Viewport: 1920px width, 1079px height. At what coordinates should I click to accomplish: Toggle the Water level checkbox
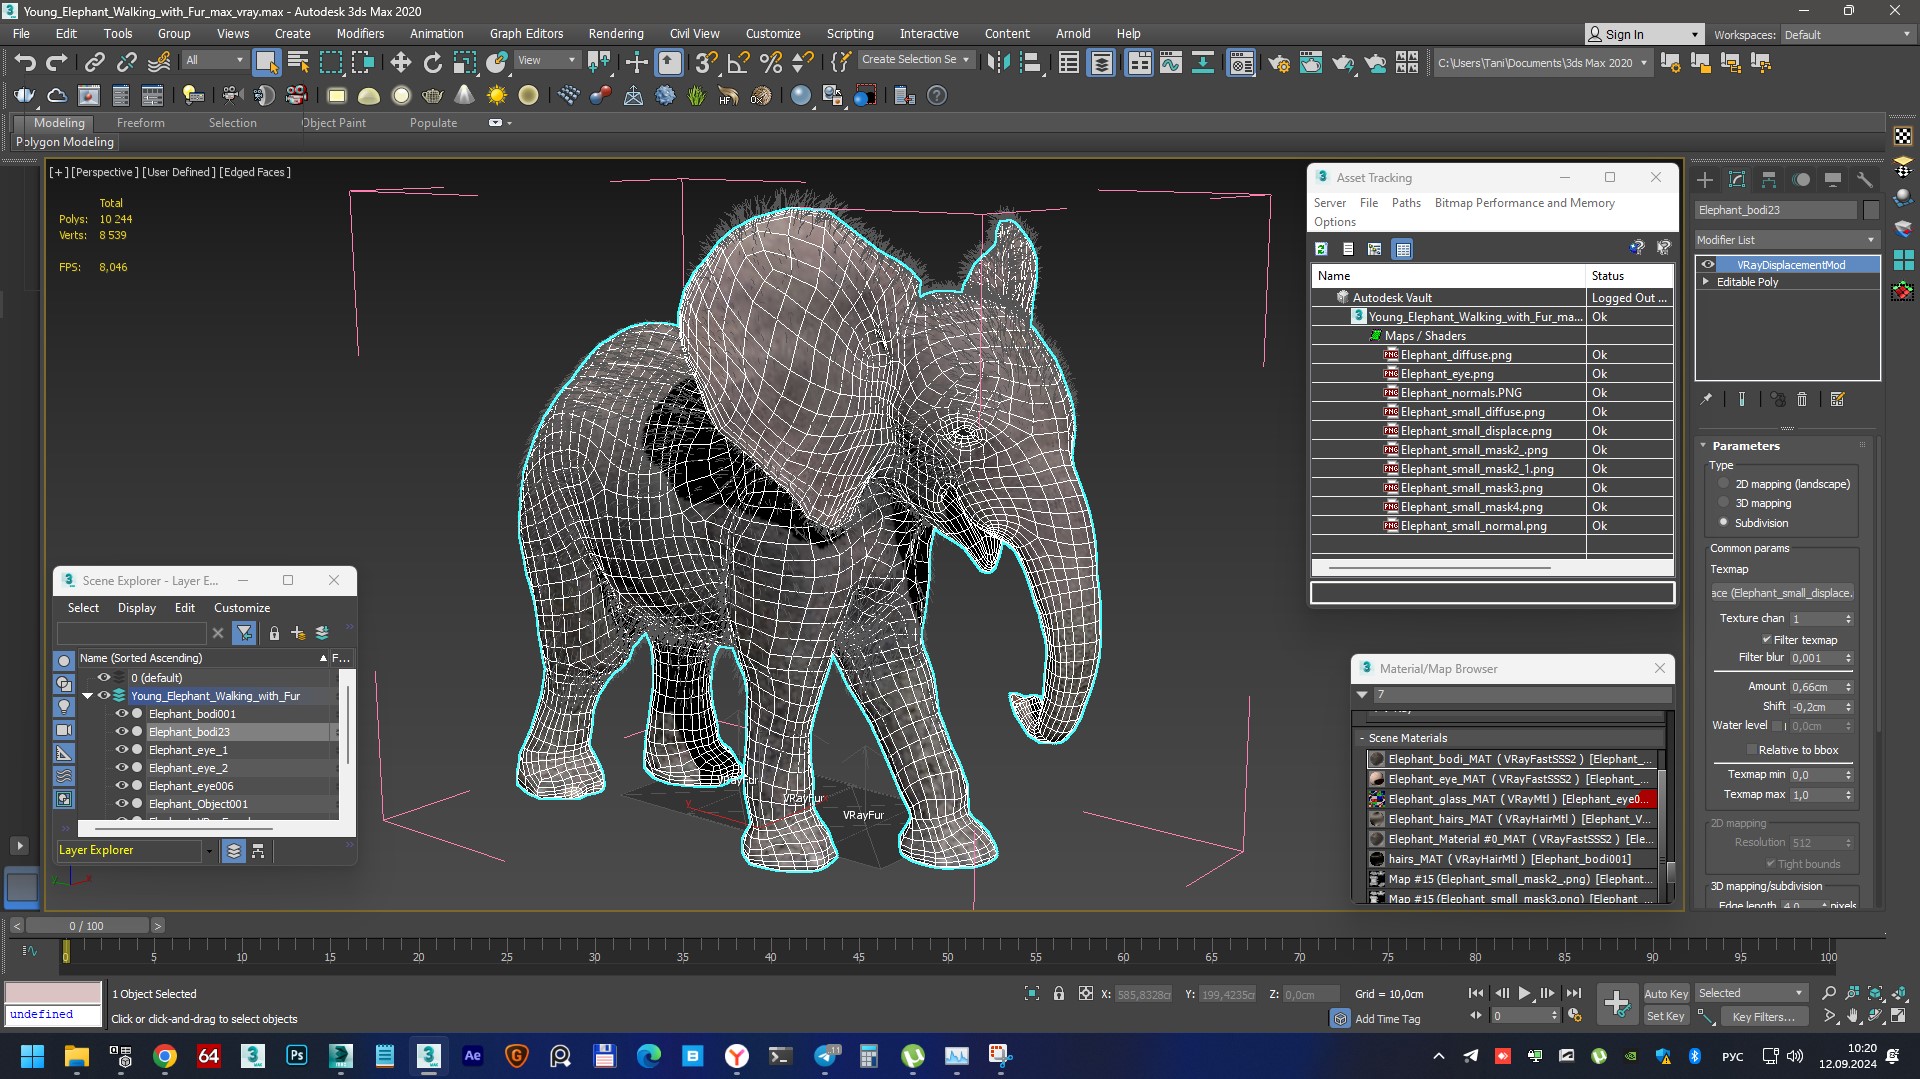pyautogui.click(x=1777, y=725)
